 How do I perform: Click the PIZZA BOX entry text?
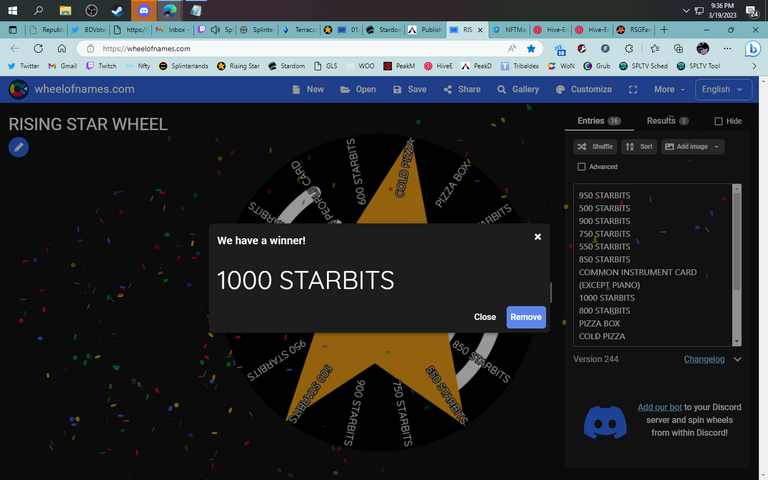click(599, 323)
